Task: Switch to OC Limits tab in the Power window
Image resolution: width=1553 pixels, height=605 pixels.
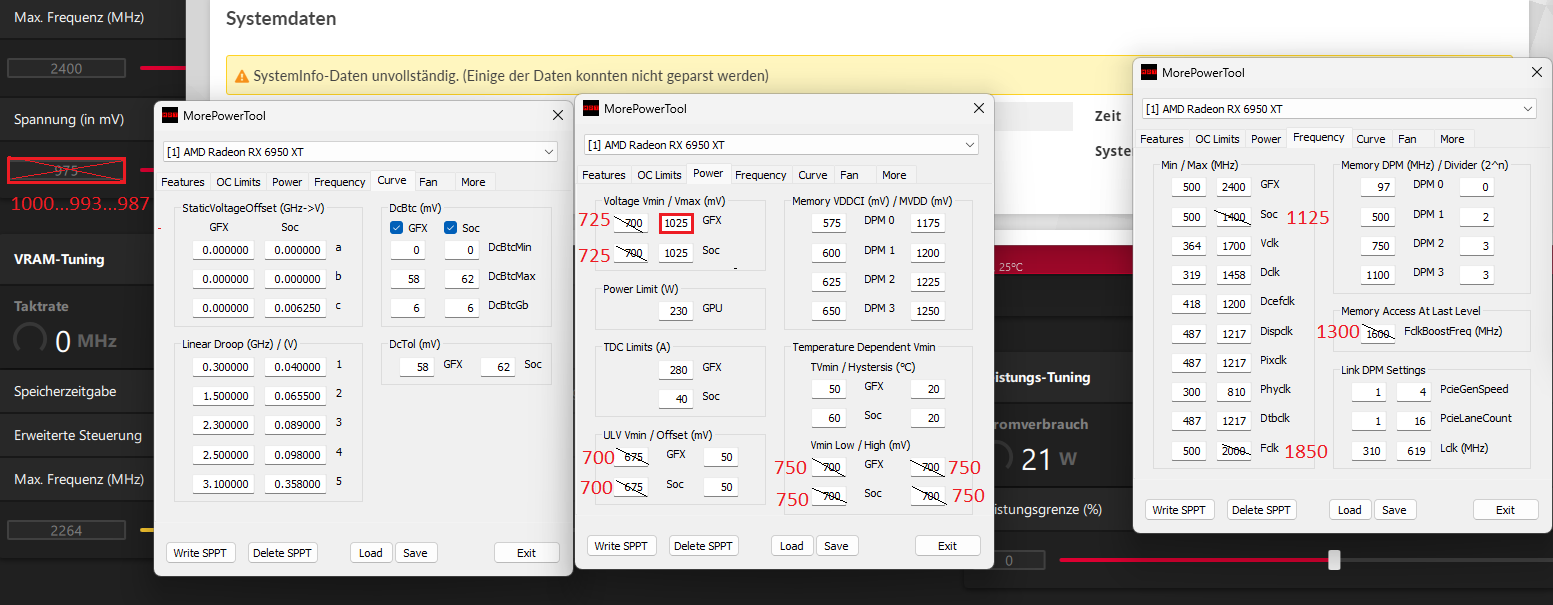Action: click(x=659, y=175)
